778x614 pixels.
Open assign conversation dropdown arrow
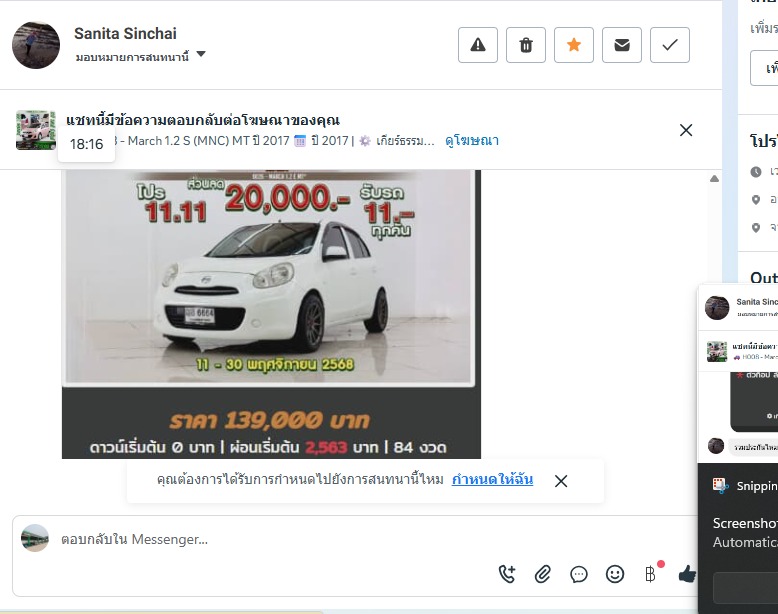(201, 54)
